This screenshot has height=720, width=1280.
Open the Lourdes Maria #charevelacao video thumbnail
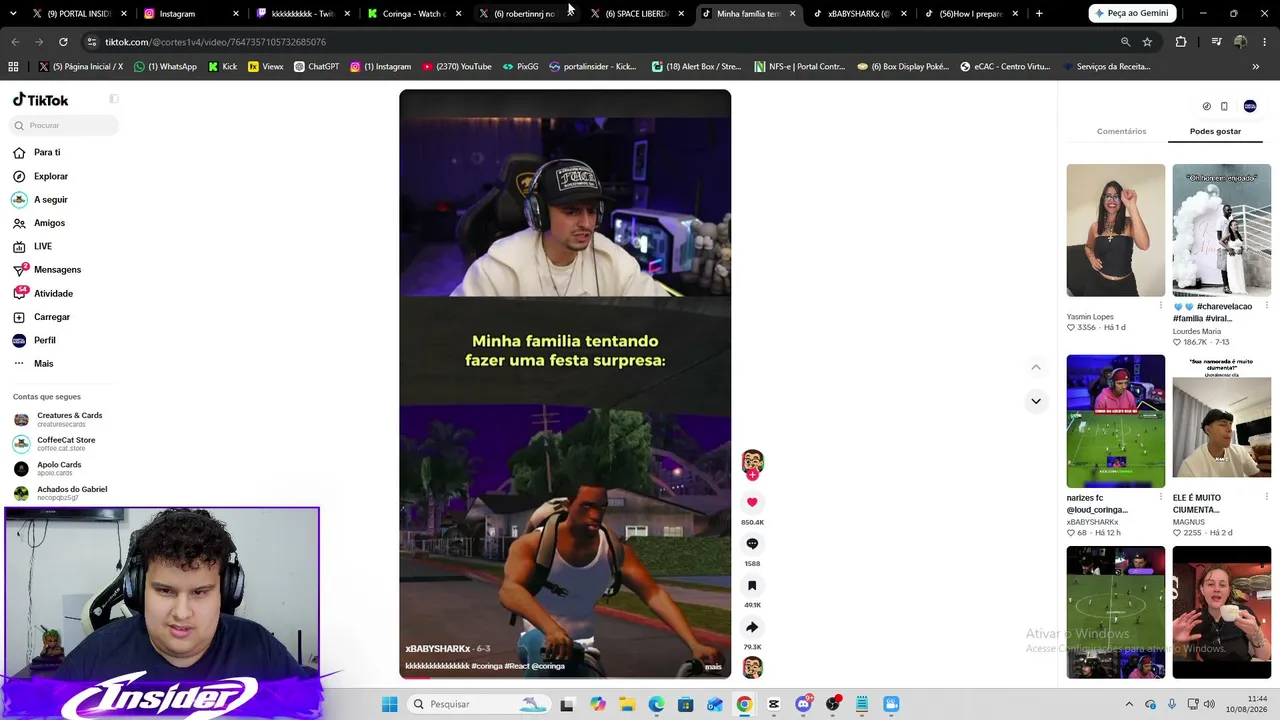coord(1222,230)
